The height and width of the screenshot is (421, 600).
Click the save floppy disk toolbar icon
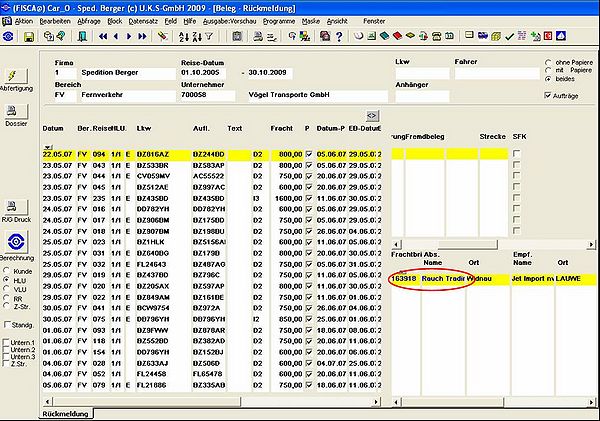[x=29, y=37]
